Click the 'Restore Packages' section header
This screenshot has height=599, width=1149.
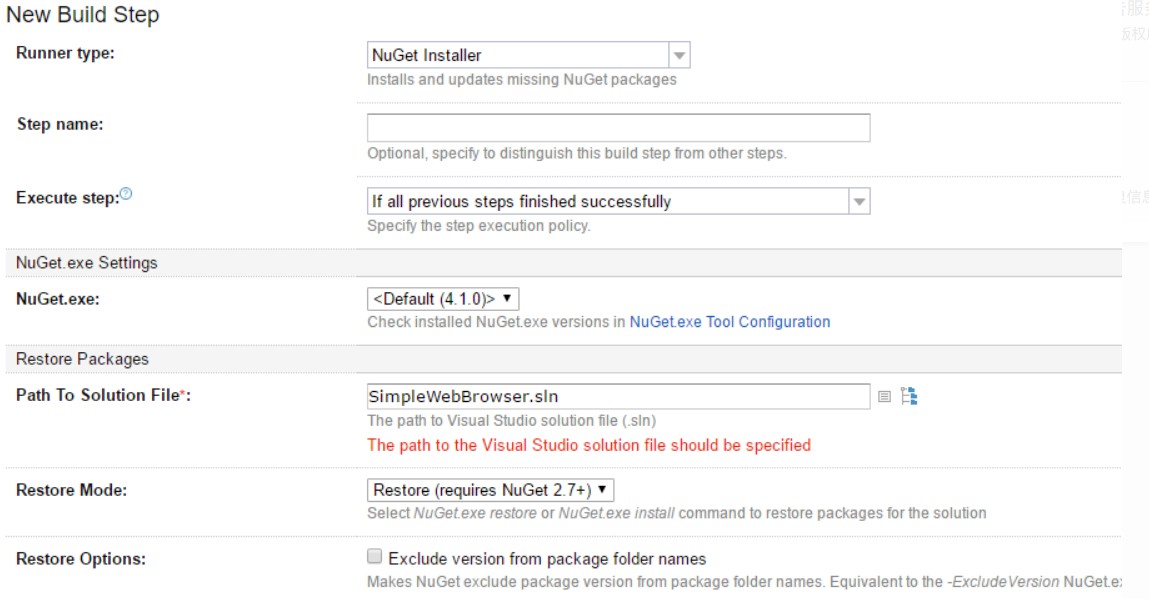point(82,359)
